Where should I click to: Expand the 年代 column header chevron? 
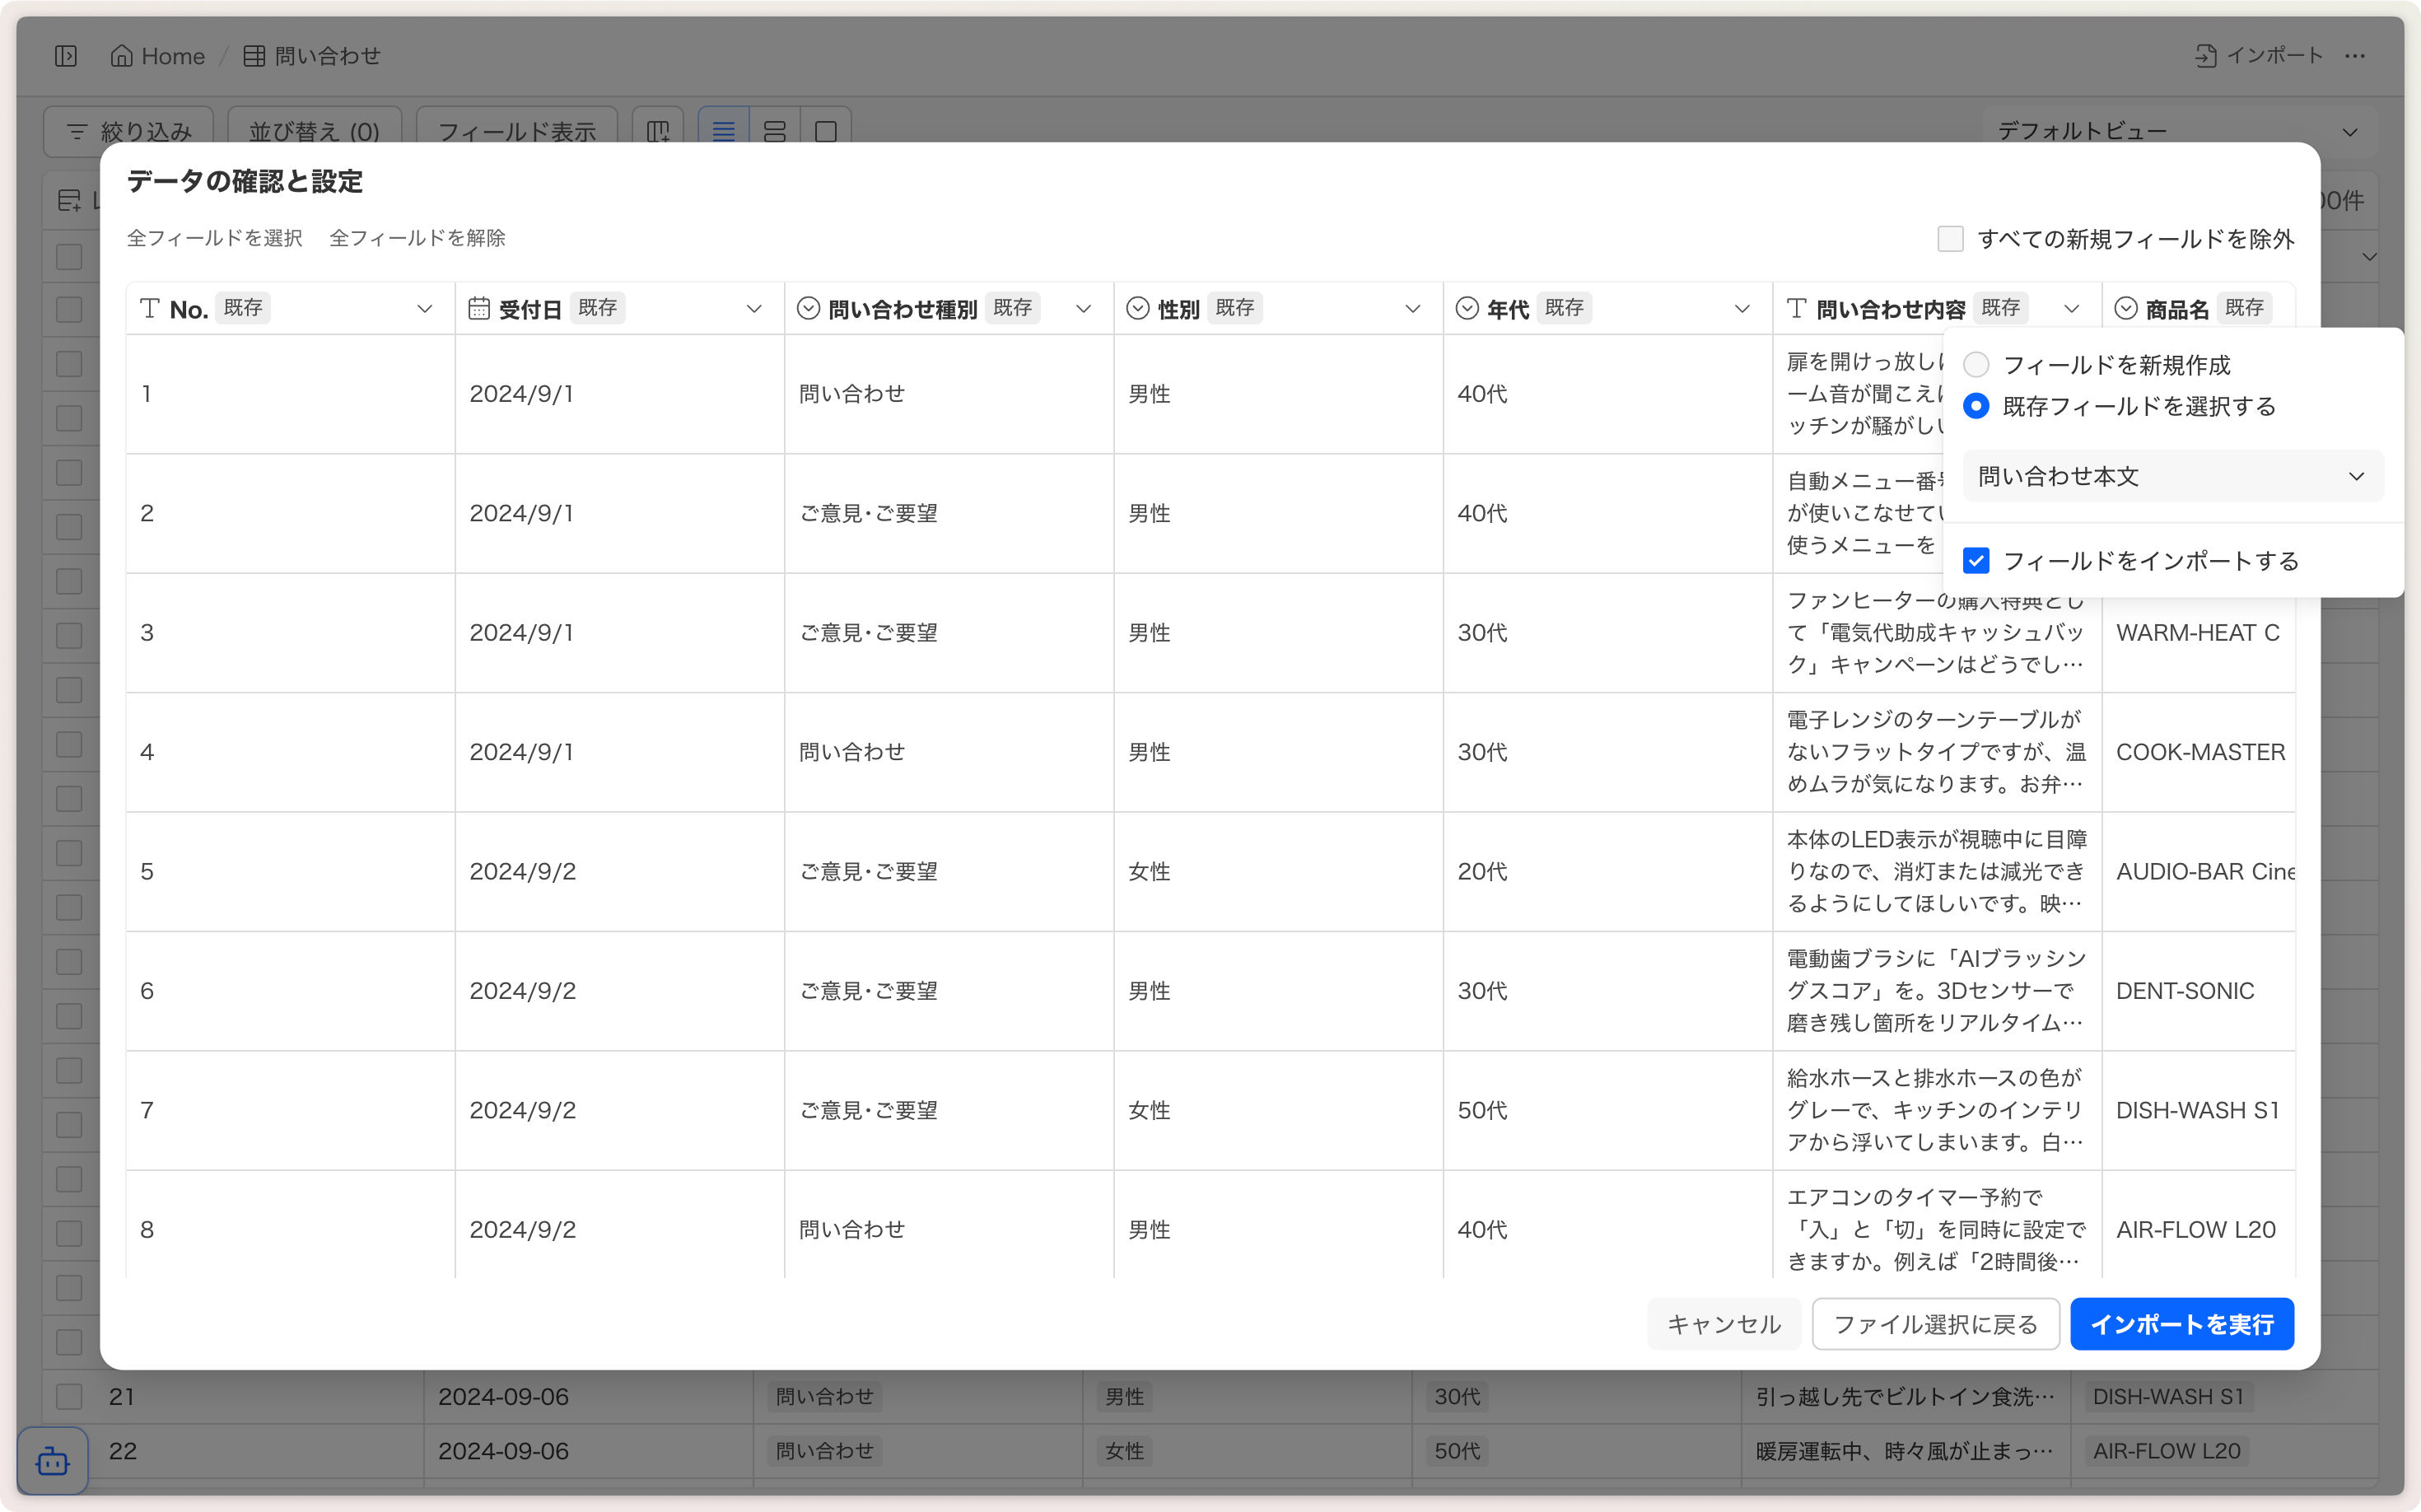(x=1742, y=309)
